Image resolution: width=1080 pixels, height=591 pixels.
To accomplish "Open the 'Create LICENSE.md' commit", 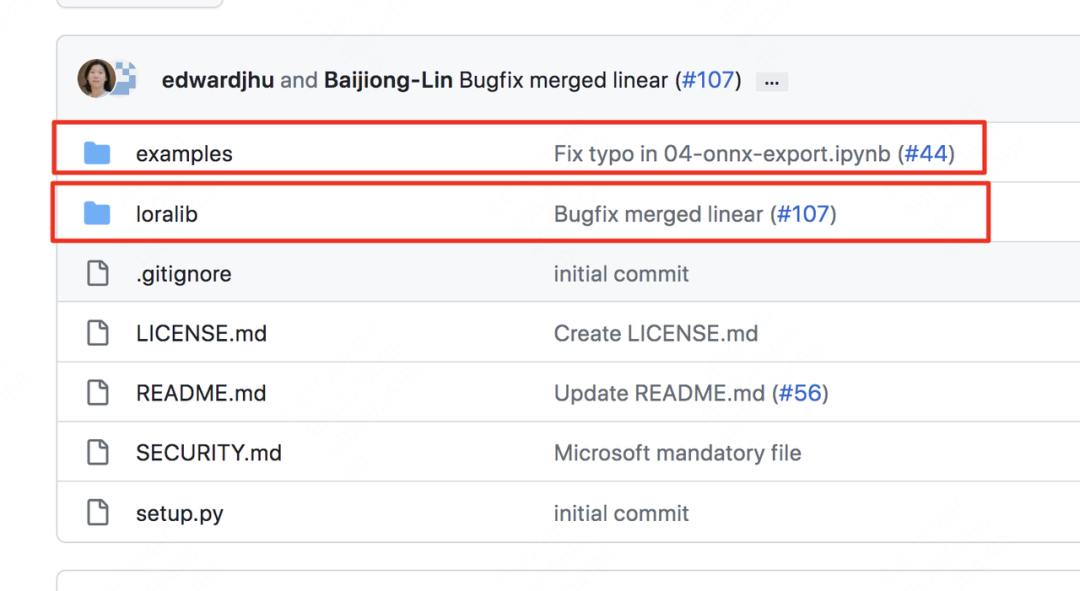I will [x=656, y=333].
